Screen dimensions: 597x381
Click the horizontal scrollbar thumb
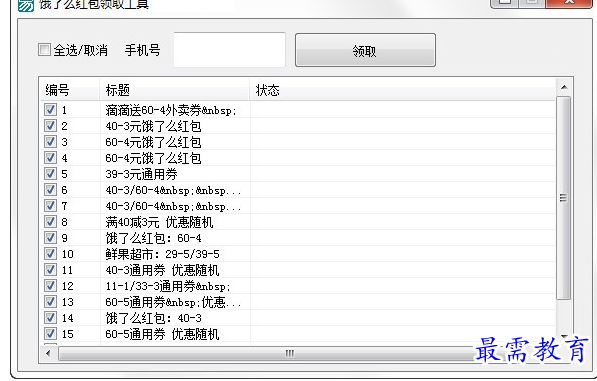[289, 353]
